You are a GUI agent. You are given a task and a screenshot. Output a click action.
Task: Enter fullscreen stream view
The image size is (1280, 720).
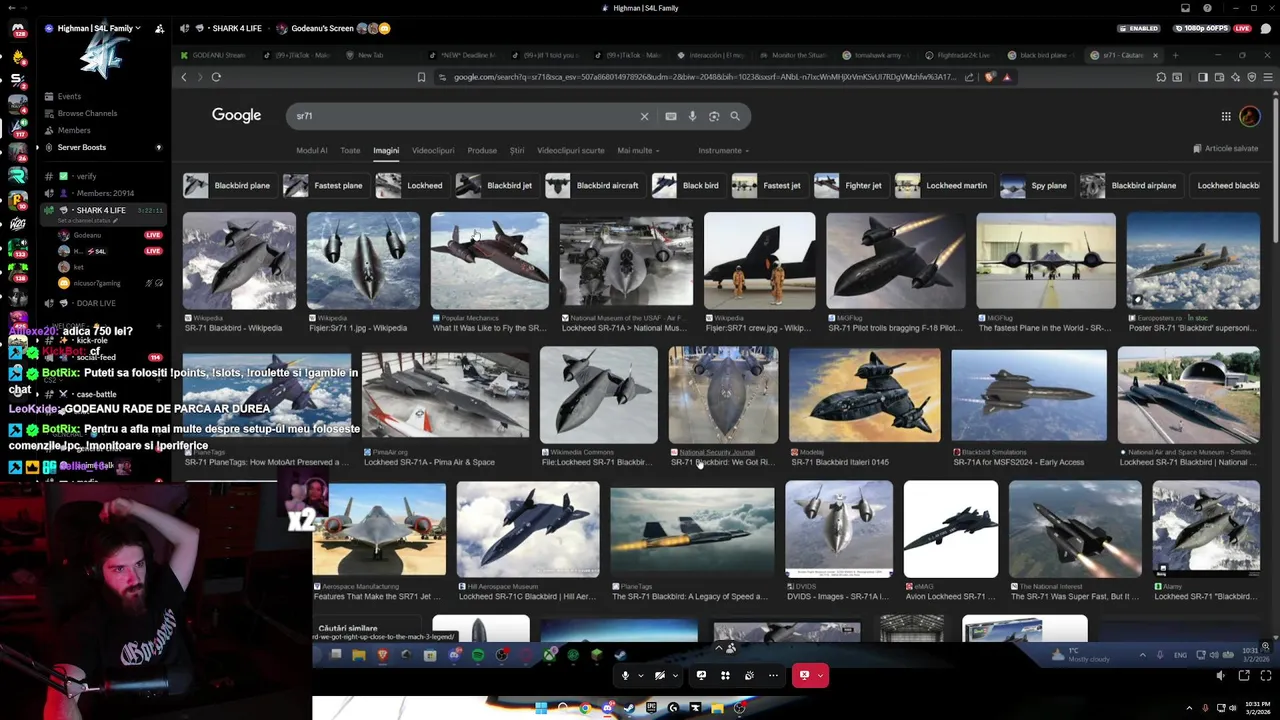tap(1267, 676)
